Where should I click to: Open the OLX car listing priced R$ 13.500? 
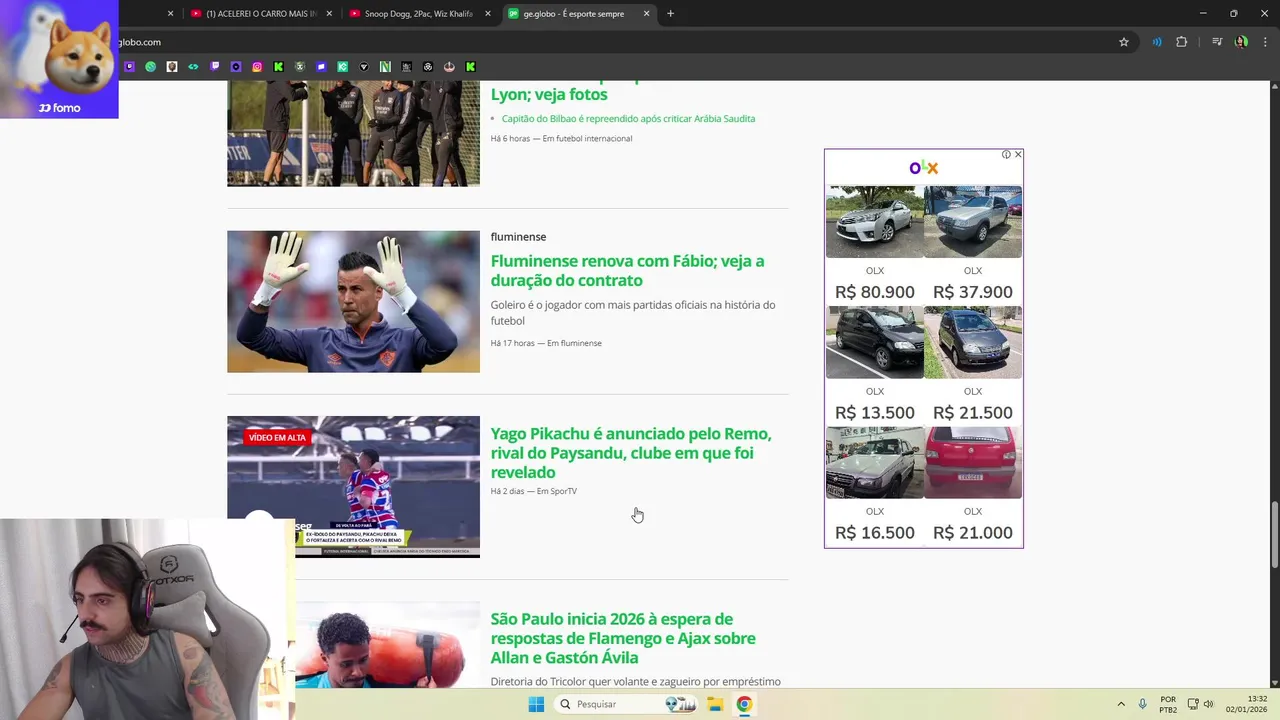[875, 364]
